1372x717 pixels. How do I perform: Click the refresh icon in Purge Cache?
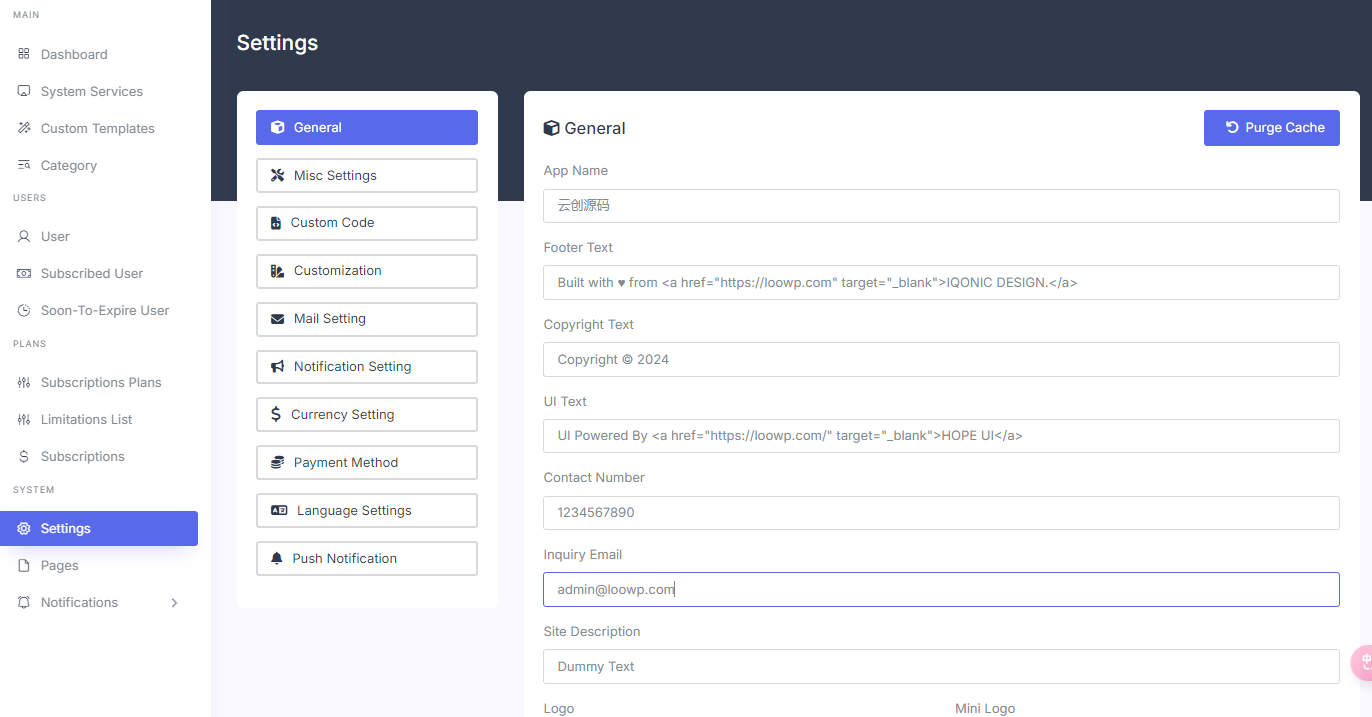pyautogui.click(x=1232, y=127)
